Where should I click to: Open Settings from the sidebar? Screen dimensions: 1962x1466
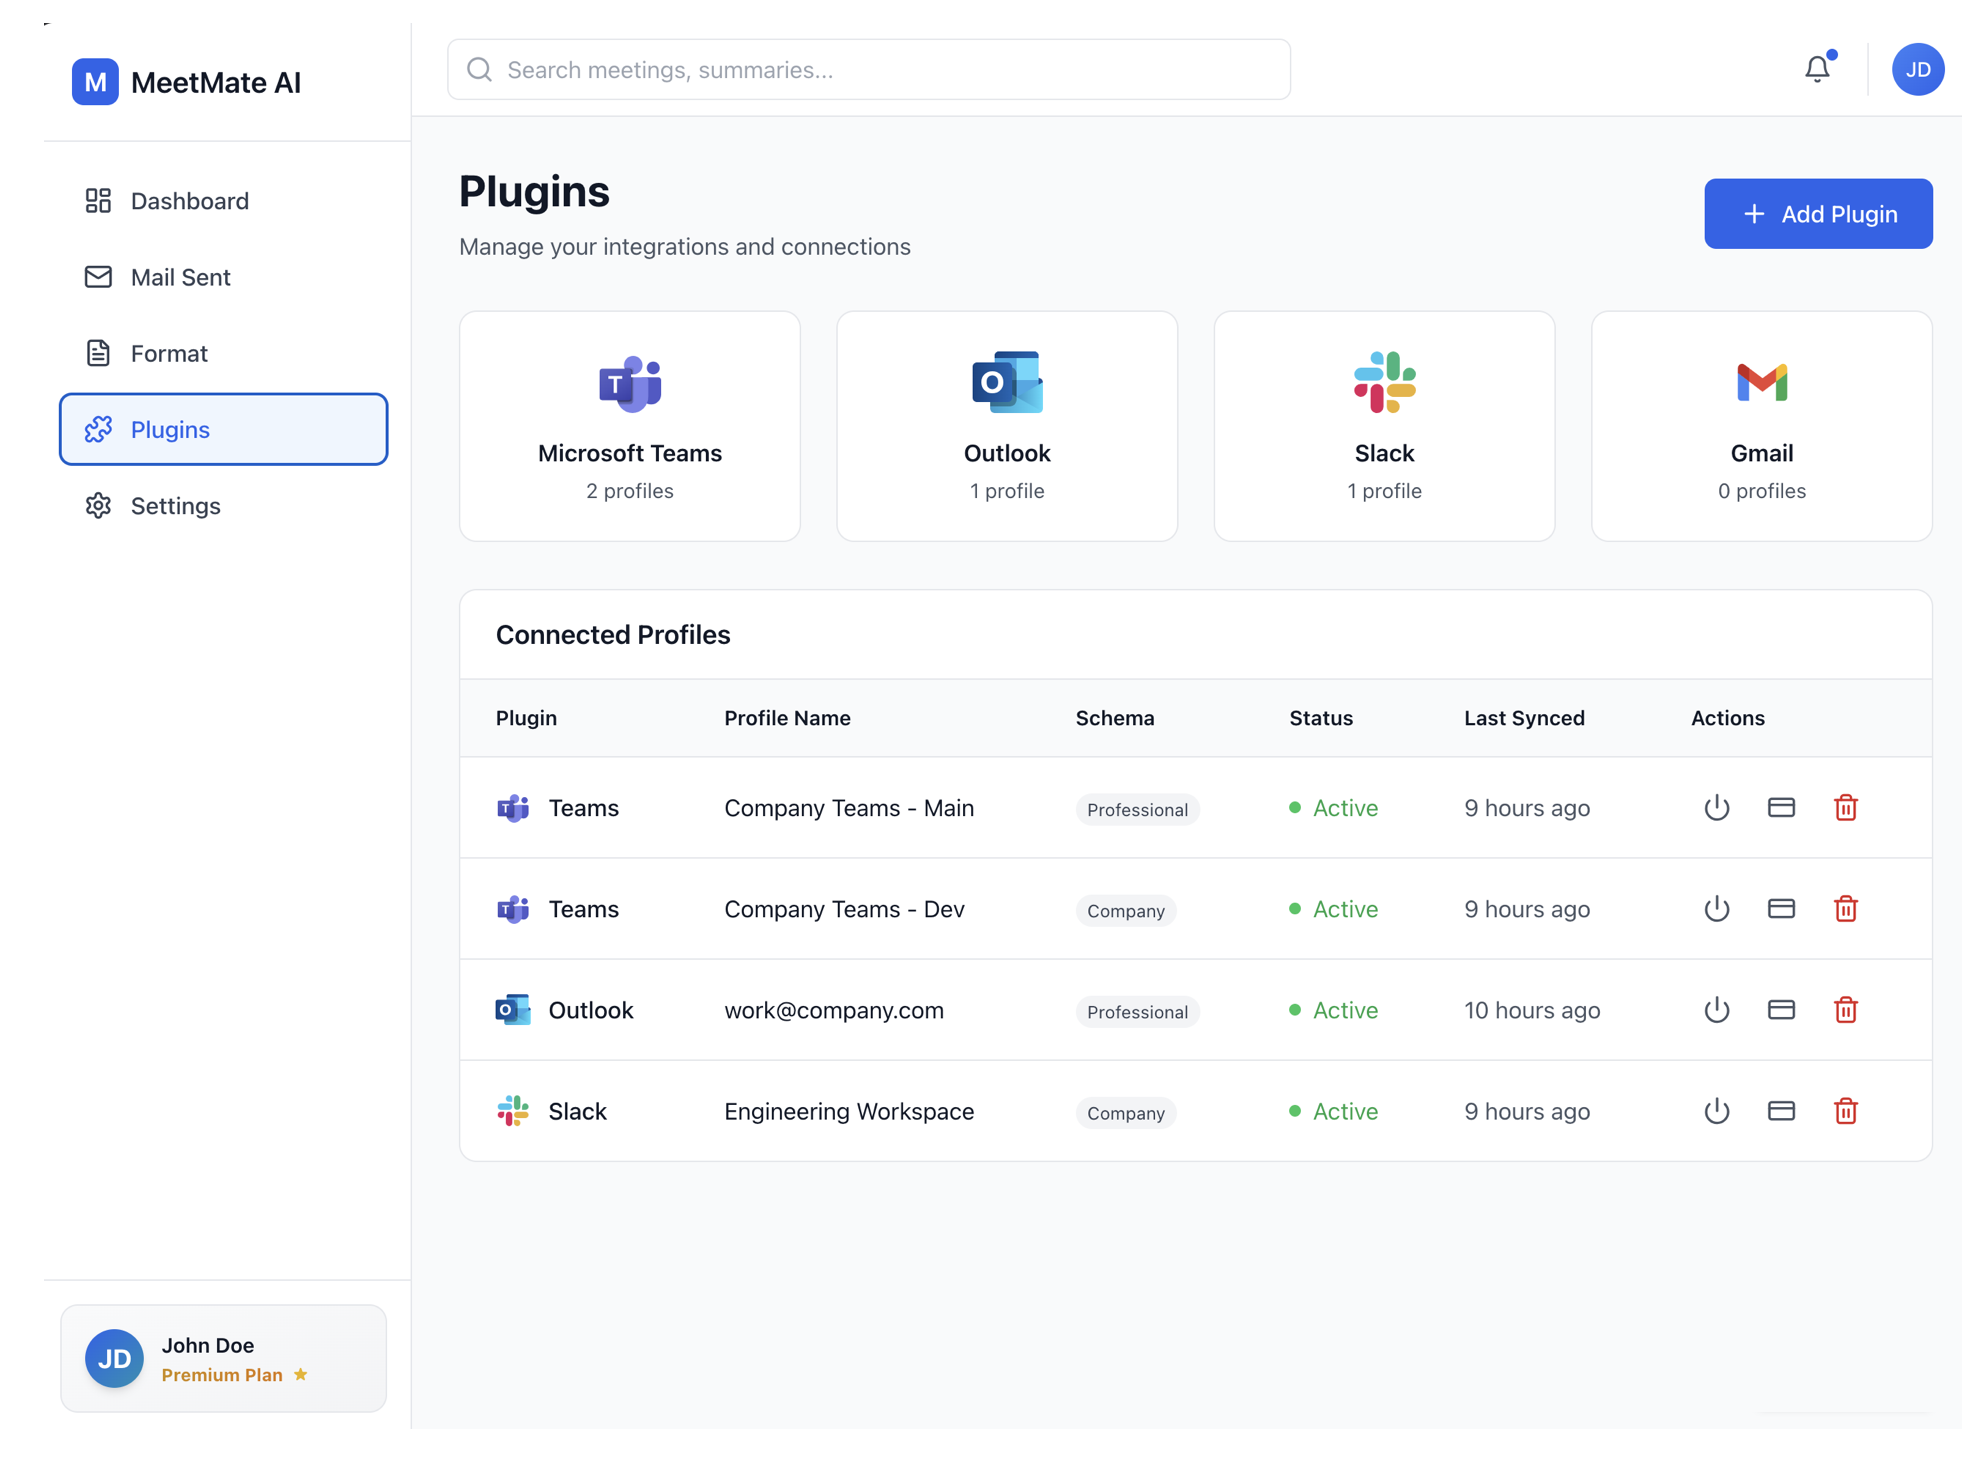pyautogui.click(x=175, y=506)
